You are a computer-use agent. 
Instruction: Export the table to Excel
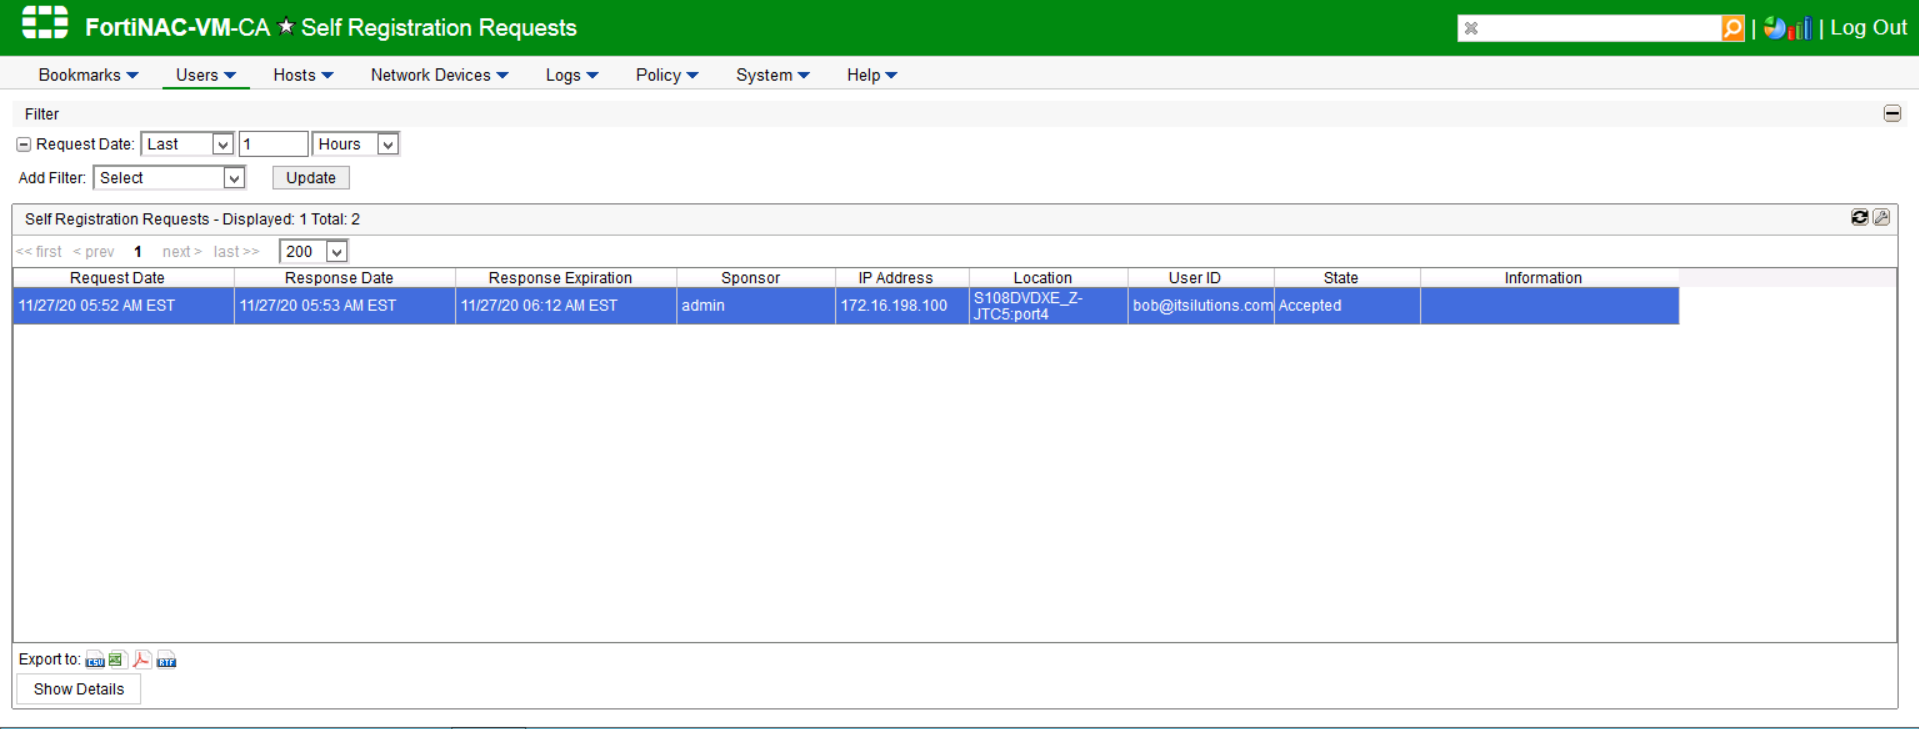[x=117, y=660]
